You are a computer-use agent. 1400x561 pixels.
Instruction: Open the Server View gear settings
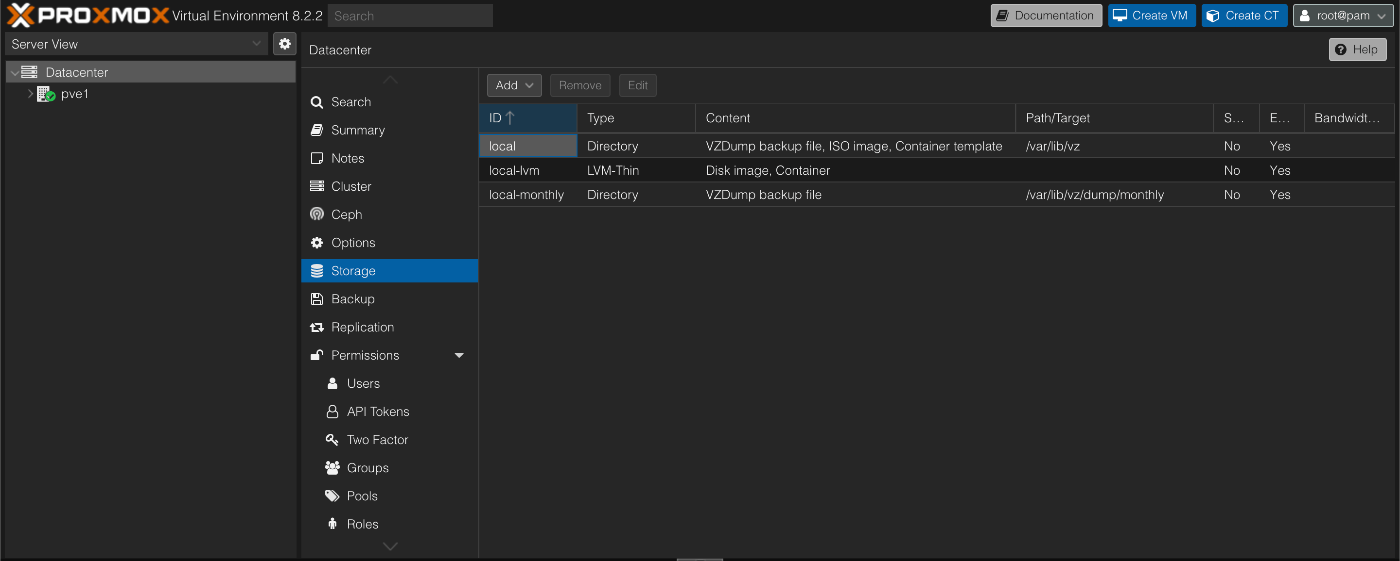[285, 44]
